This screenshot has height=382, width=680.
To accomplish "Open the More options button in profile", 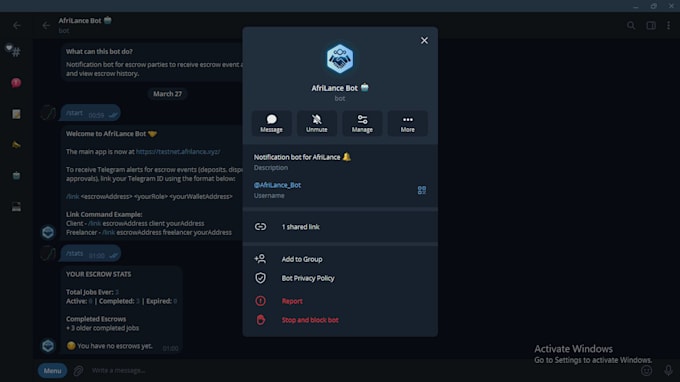I will point(408,124).
